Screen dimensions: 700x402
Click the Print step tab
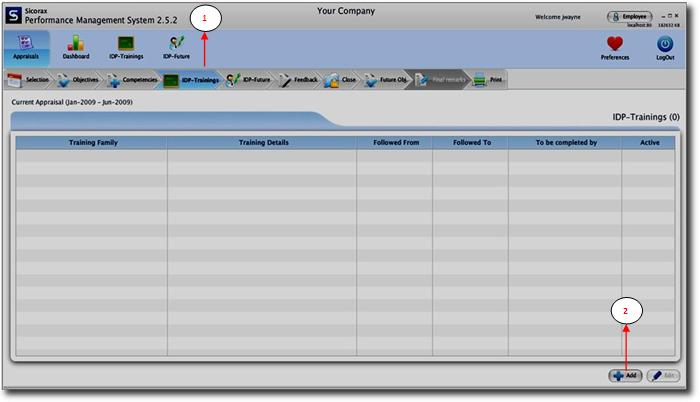click(x=490, y=80)
